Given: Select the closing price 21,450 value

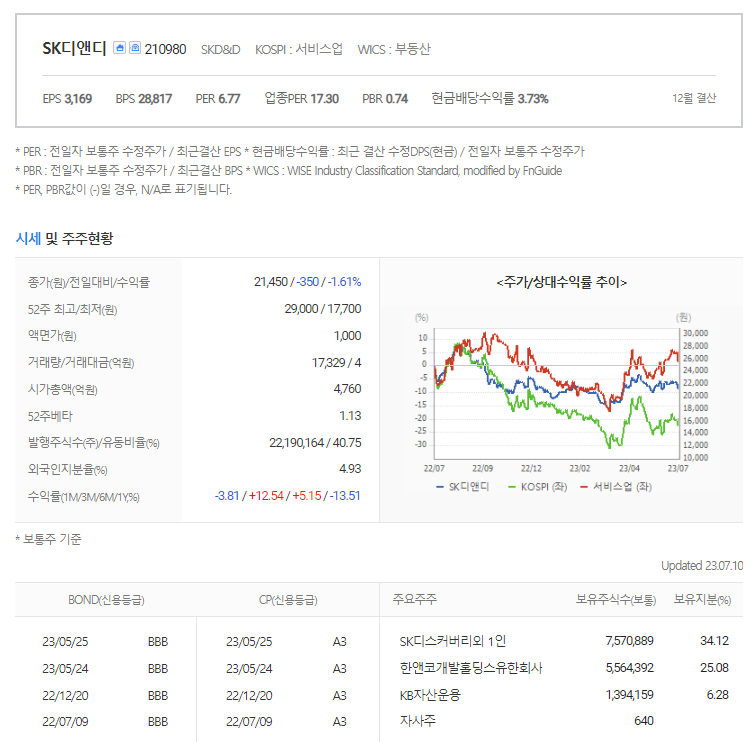Looking at the screenshot, I should click(x=271, y=282).
